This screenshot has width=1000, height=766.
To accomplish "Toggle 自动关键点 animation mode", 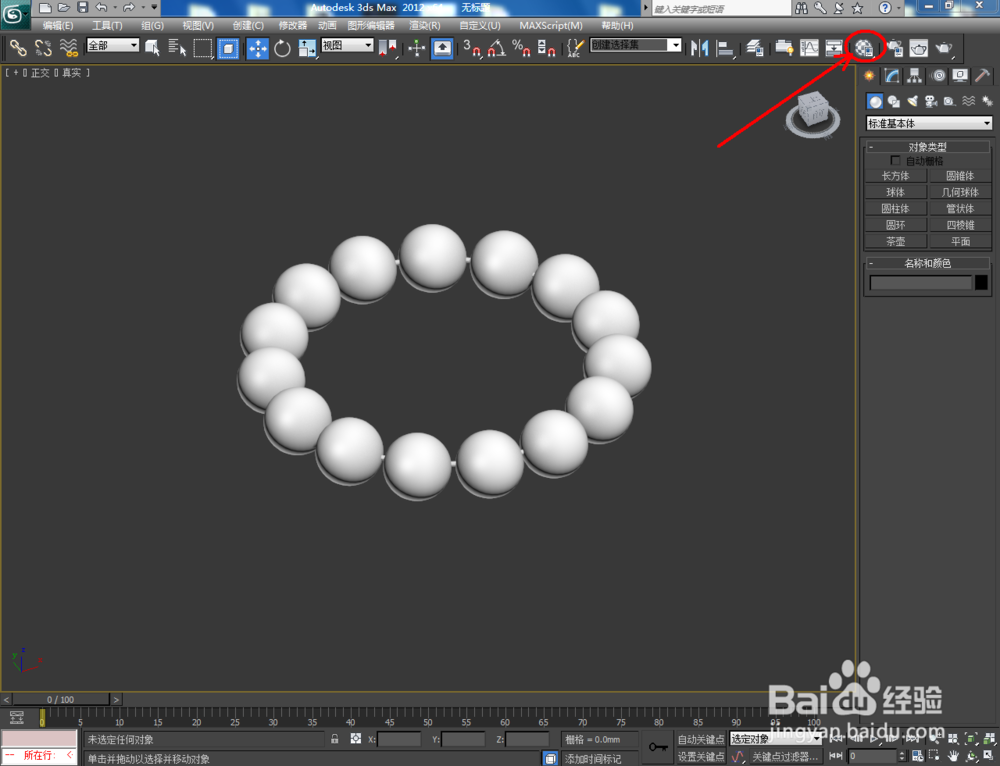I will [701, 739].
